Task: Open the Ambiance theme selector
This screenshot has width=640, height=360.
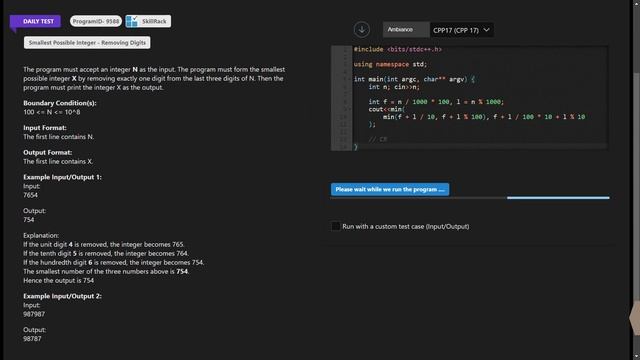Action: pyautogui.click(x=406, y=29)
